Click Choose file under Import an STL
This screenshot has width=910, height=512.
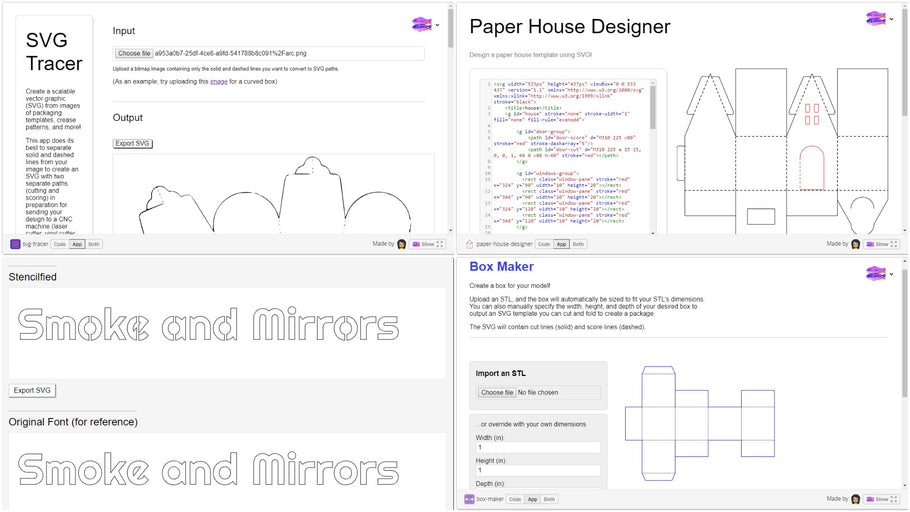[x=497, y=393]
